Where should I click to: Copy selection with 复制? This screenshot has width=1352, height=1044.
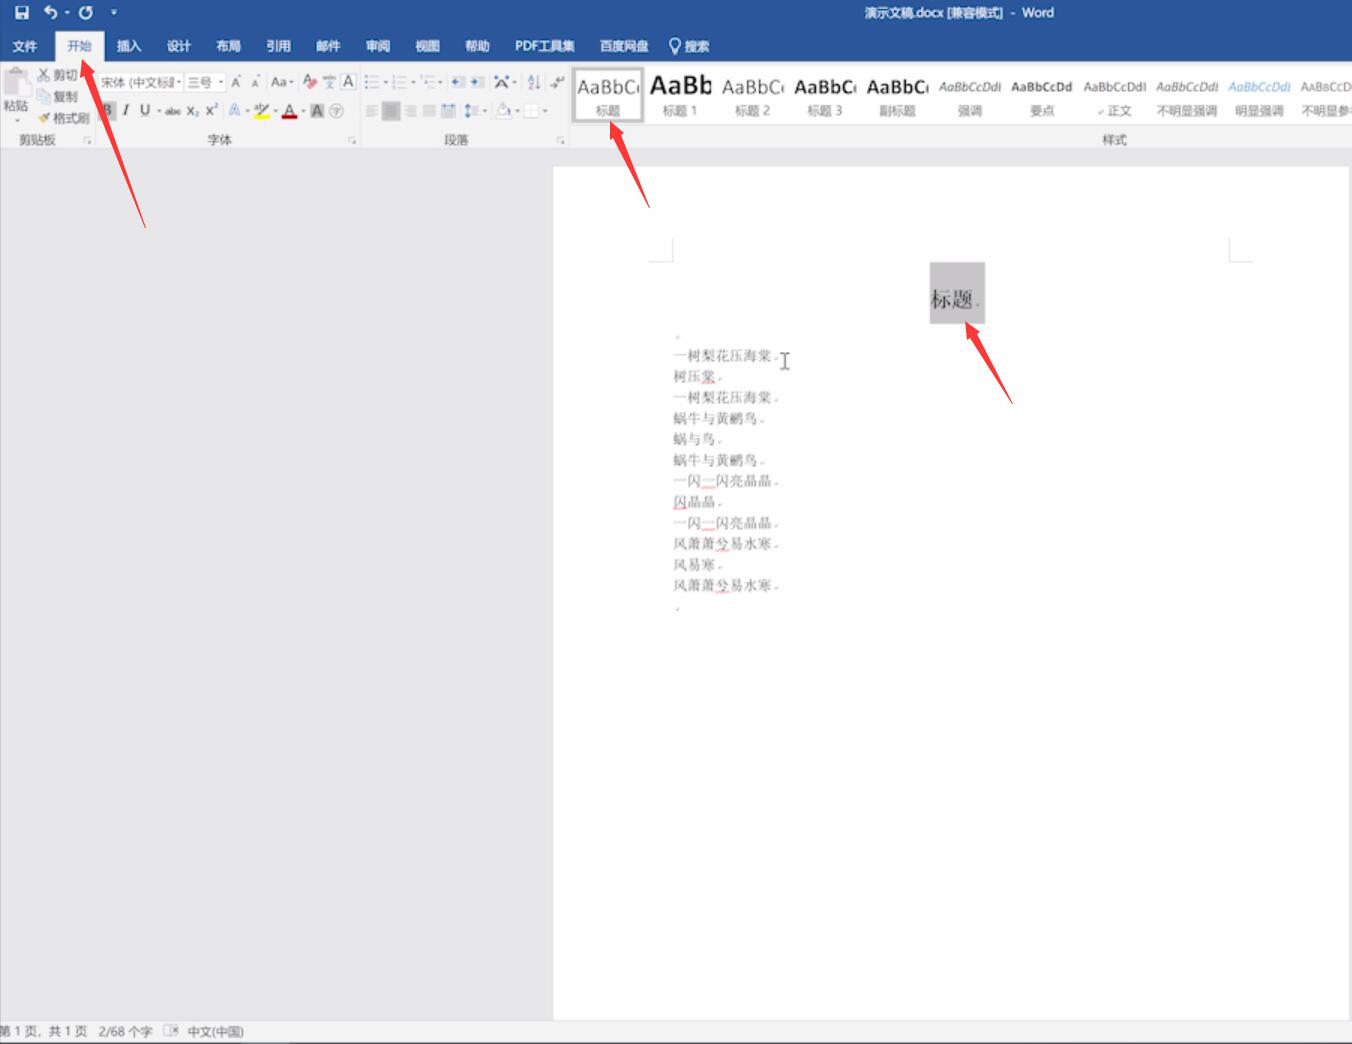[58, 97]
